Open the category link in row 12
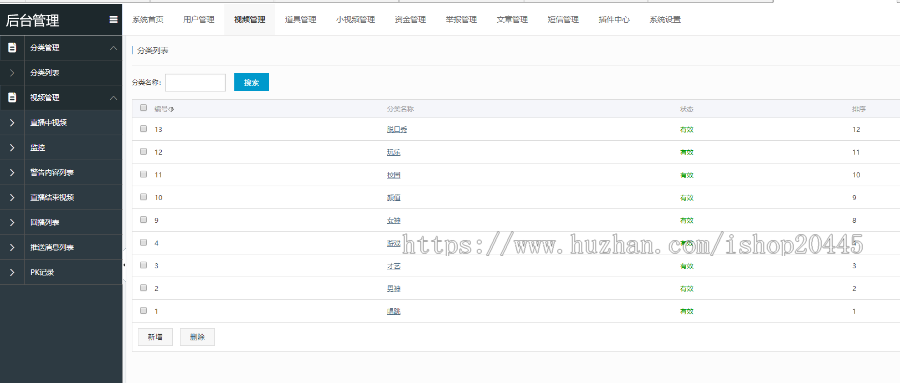This screenshot has width=900, height=383. [x=393, y=152]
